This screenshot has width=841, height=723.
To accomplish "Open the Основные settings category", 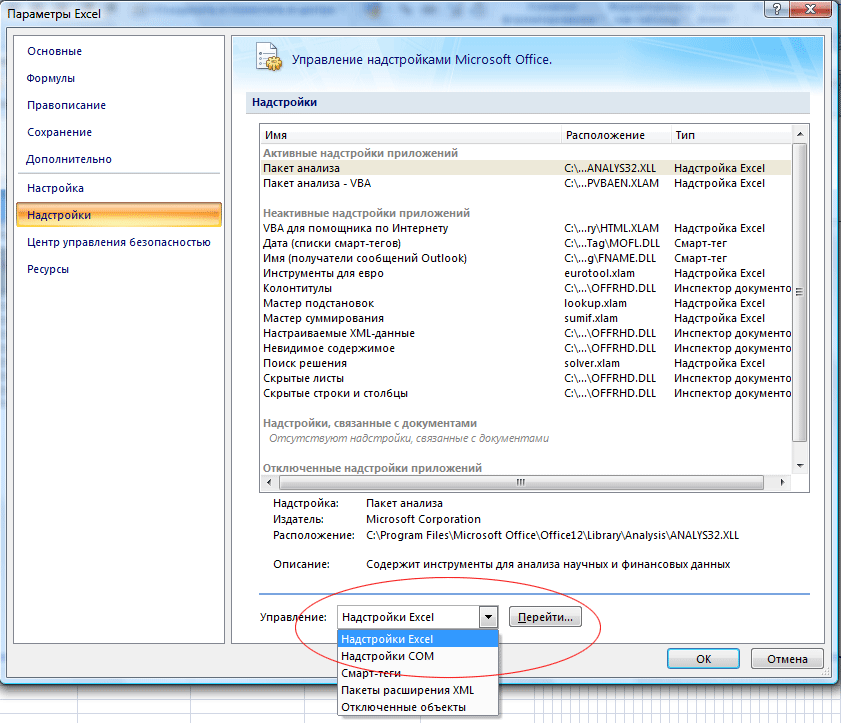I will [x=55, y=51].
